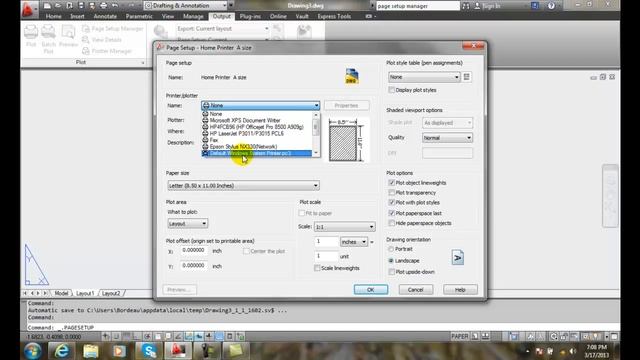Select Portrait drawing orientation

tap(391, 249)
